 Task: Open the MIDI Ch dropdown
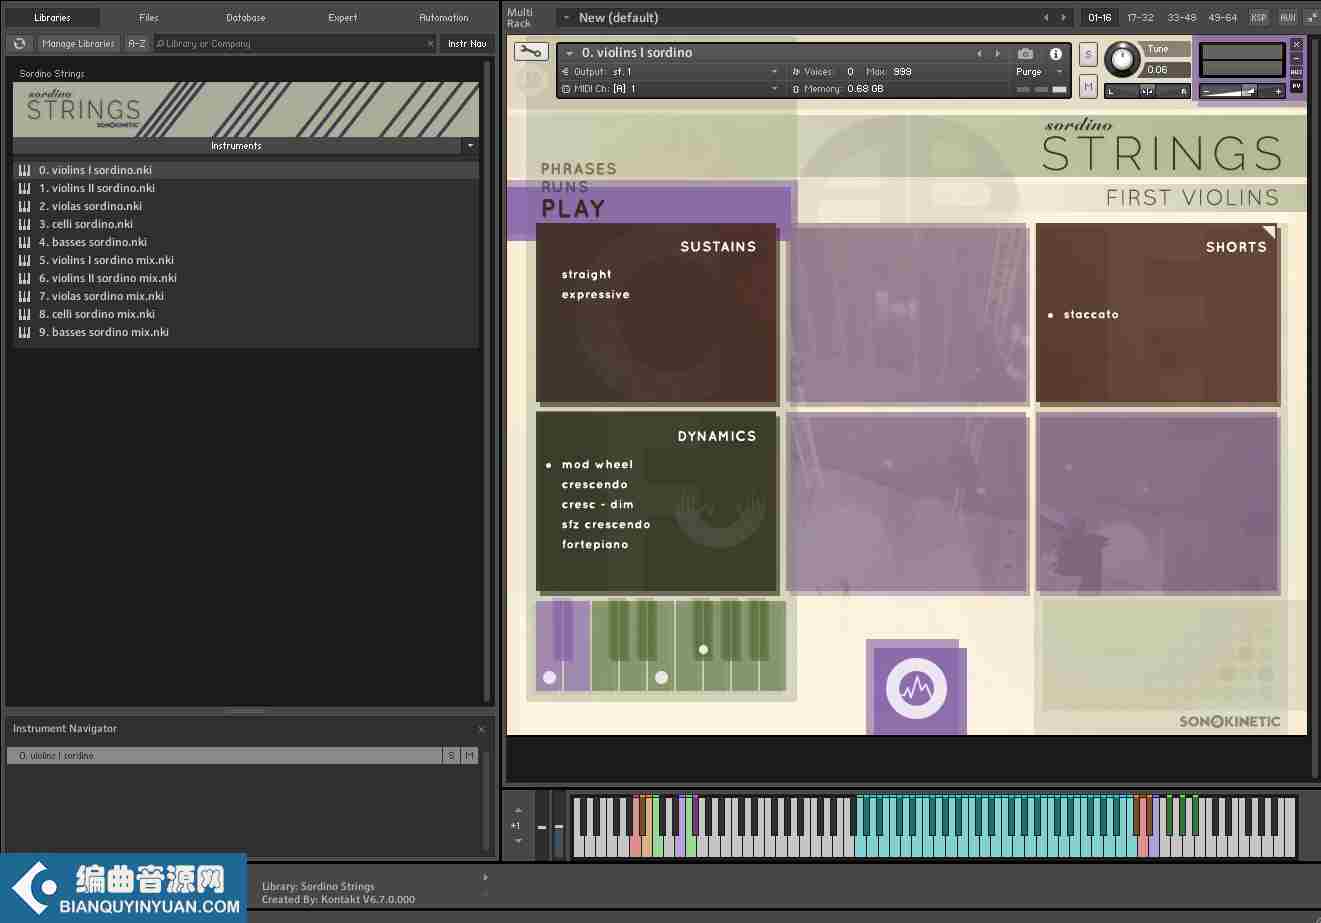(670, 89)
